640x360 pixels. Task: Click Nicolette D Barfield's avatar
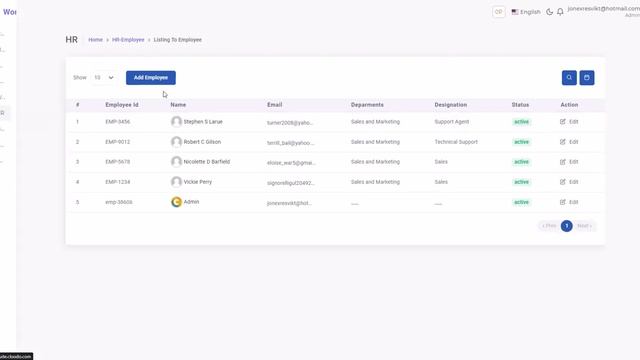[176, 162]
